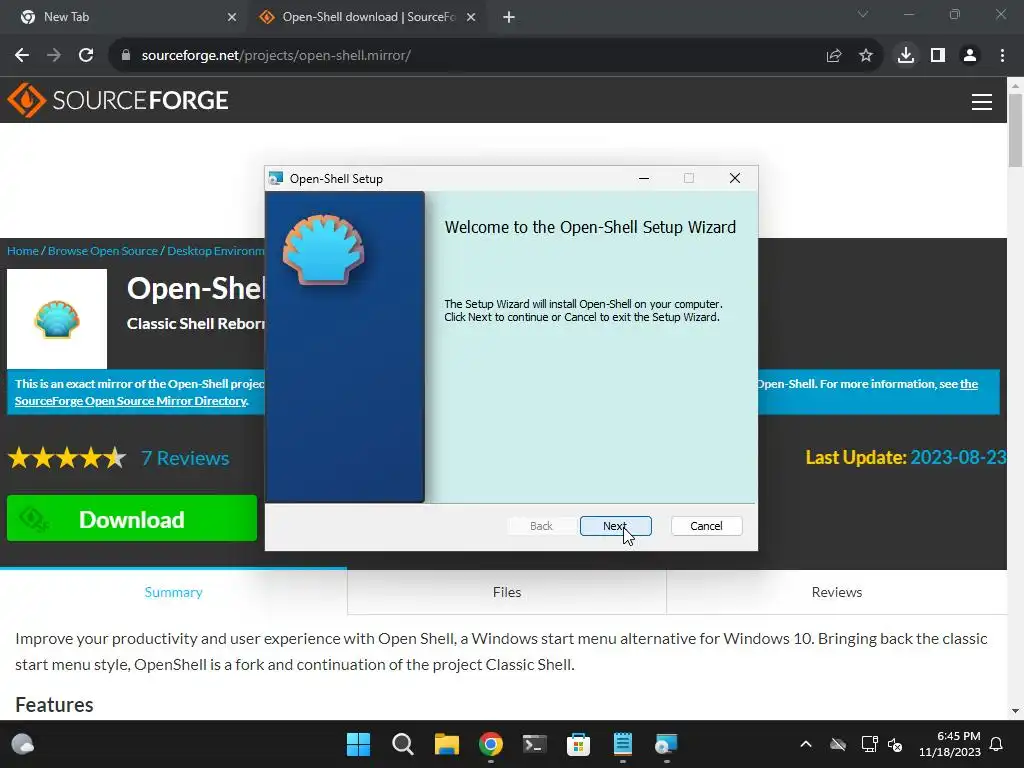Open a new browser tab with plus

coord(509,17)
